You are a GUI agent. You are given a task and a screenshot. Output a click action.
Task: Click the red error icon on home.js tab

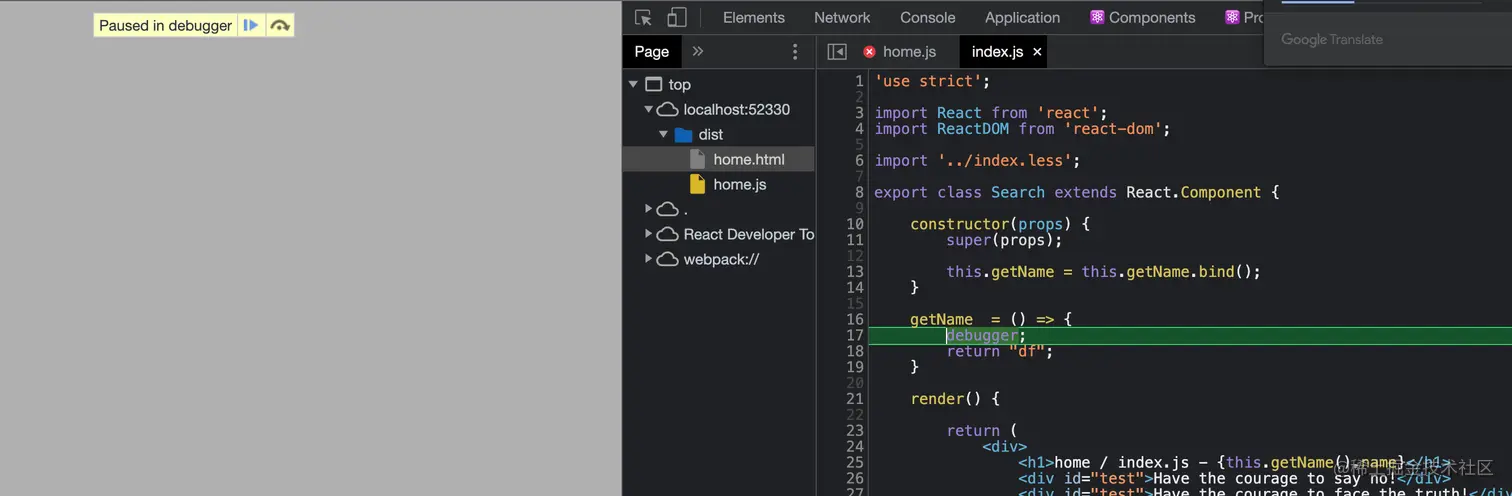[x=869, y=51]
